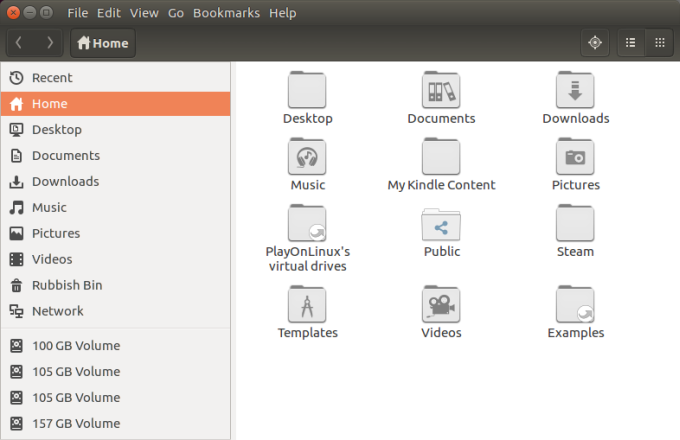The height and width of the screenshot is (440, 680).
Task: Select Music in the sidebar
Action: [115, 207]
